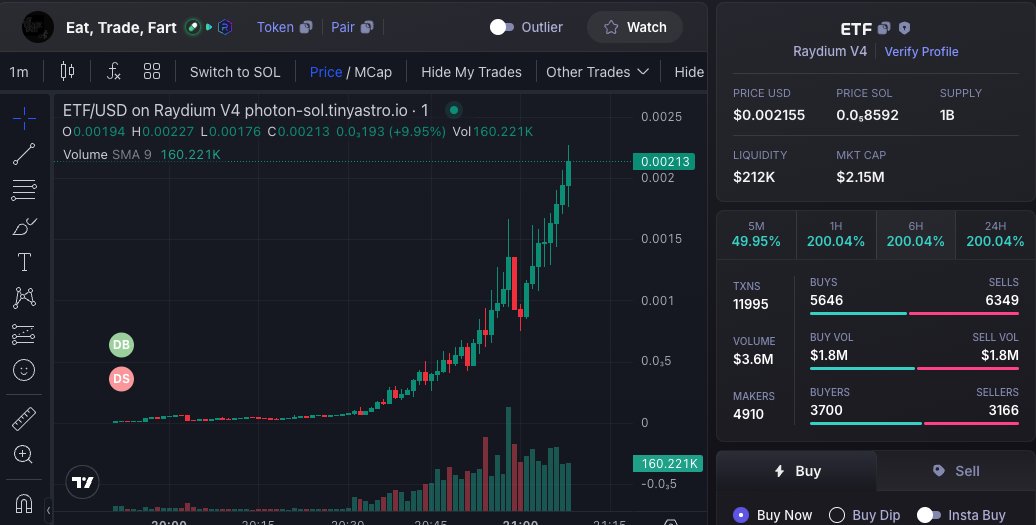Click the DS marker on the chart
The height and width of the screenshot is (525, 1036).
pos(122,379)
